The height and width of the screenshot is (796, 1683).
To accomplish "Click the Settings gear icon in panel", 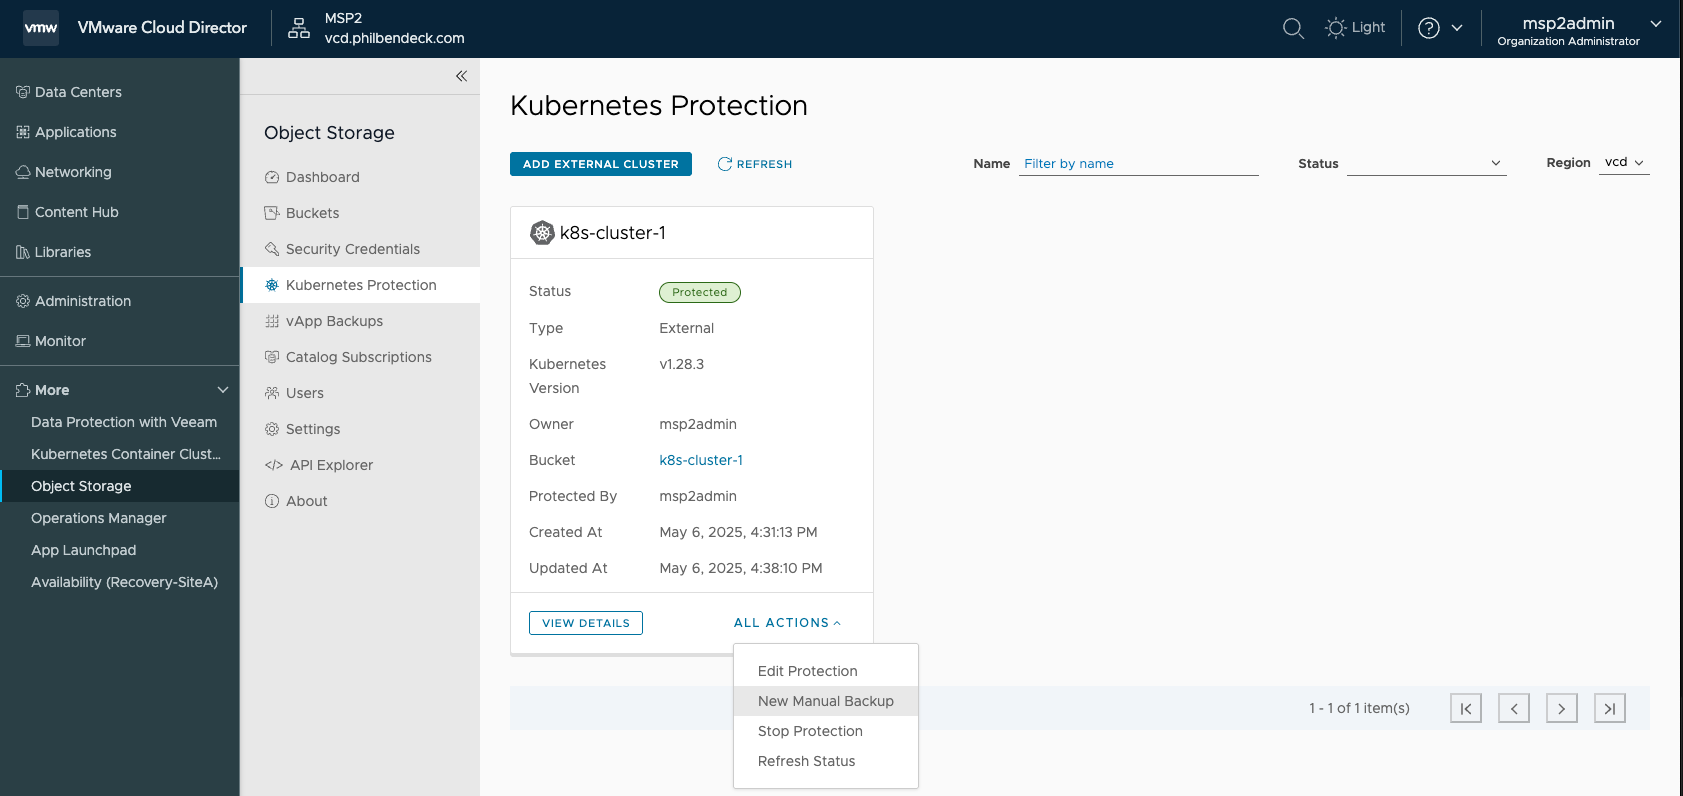I will point(272,429).
